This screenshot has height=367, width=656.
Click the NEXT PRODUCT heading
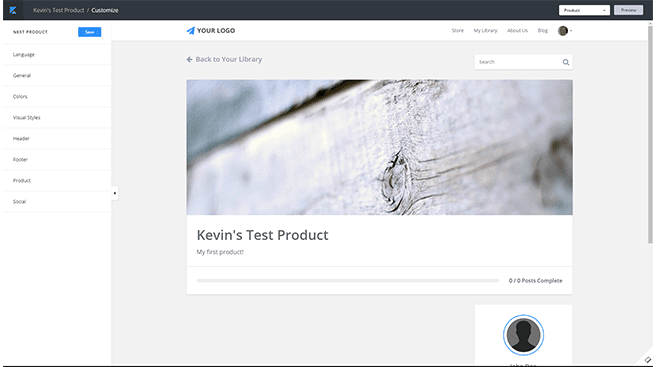[30, 32]
